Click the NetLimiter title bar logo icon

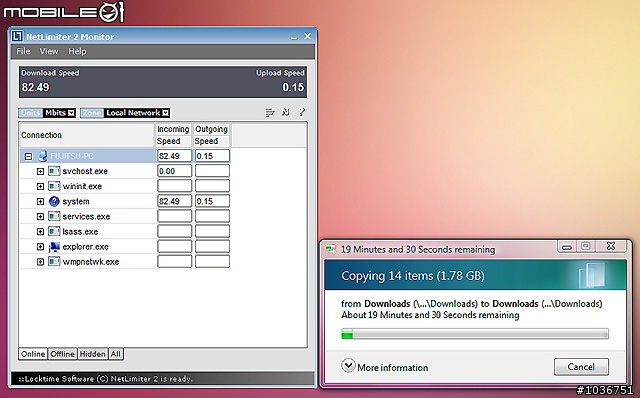17,36
